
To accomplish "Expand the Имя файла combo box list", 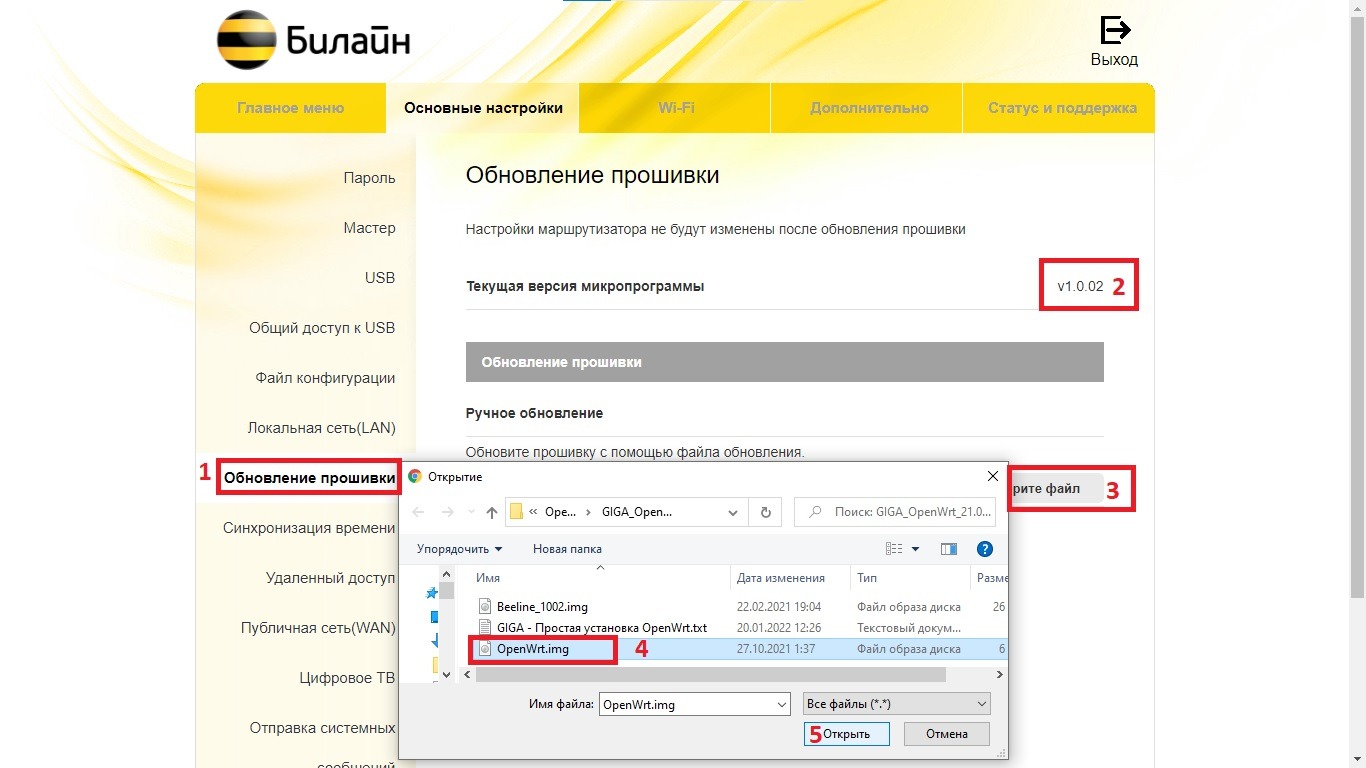I will (x=781, y=704).
